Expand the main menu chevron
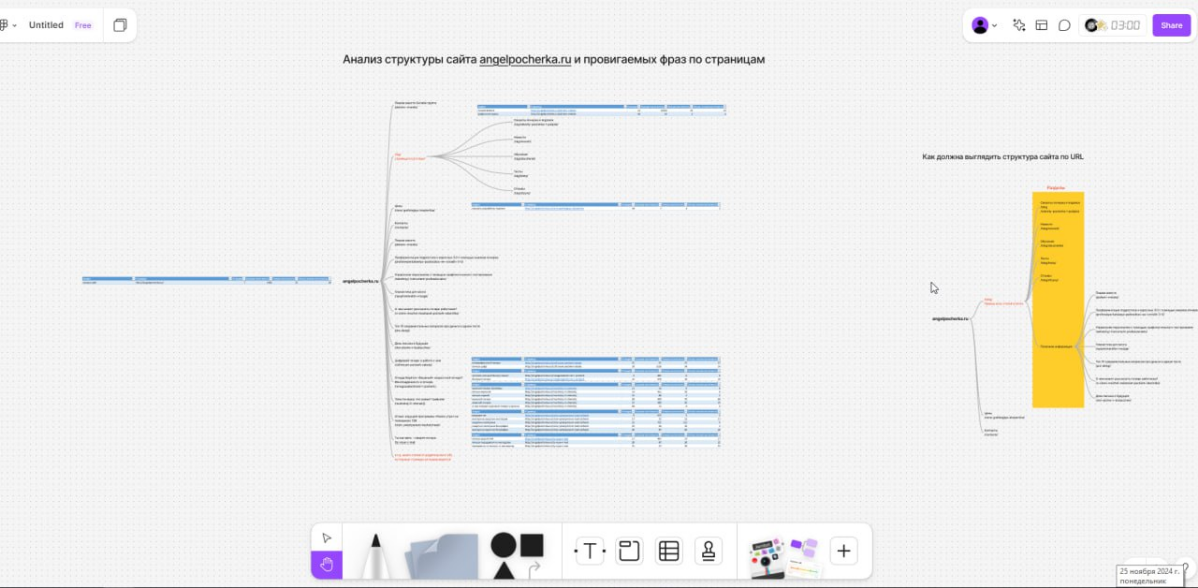Viewport: 1198px width, 588px height. [15, 26]
